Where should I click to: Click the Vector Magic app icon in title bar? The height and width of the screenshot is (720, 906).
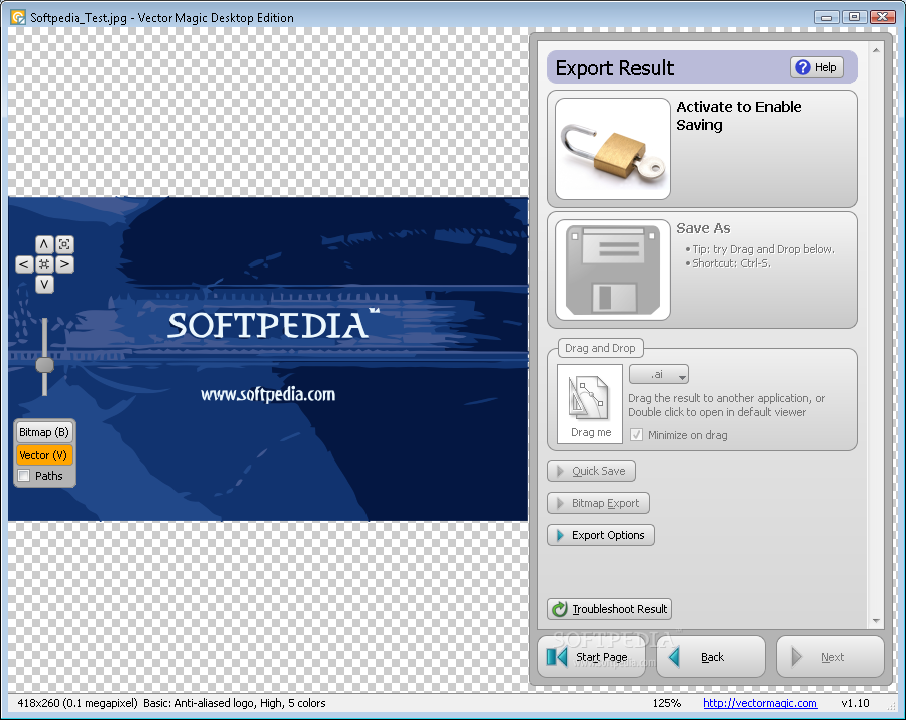tap(18, 17)
